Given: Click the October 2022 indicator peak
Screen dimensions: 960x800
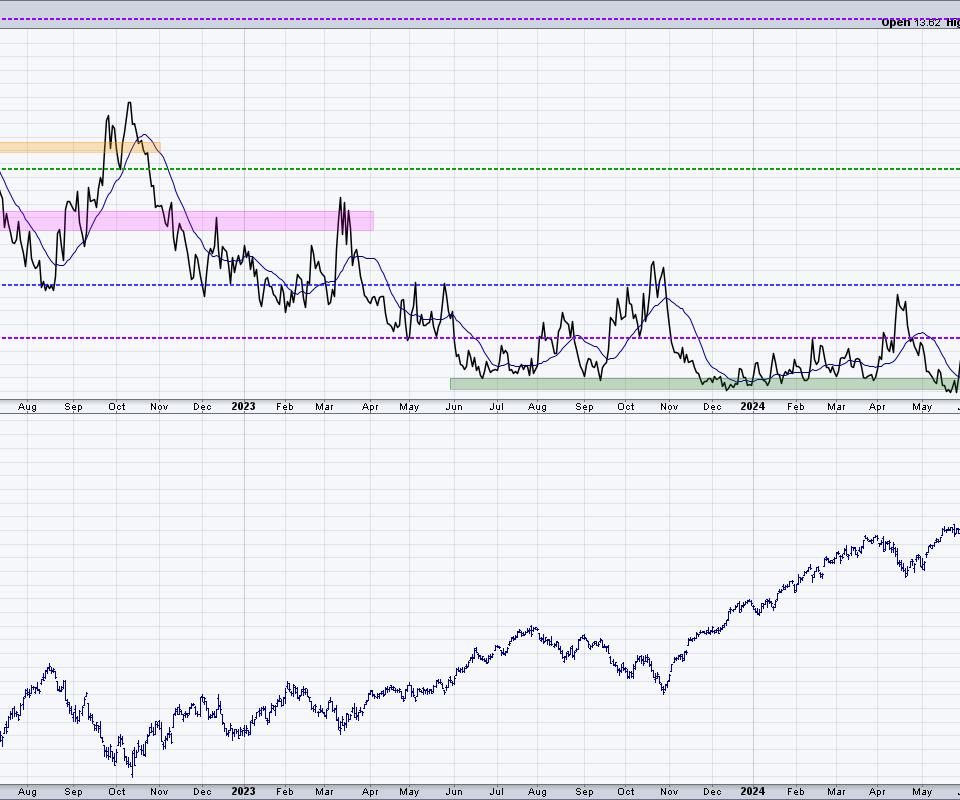Looking at the screenshot, I should coord(129,103).
